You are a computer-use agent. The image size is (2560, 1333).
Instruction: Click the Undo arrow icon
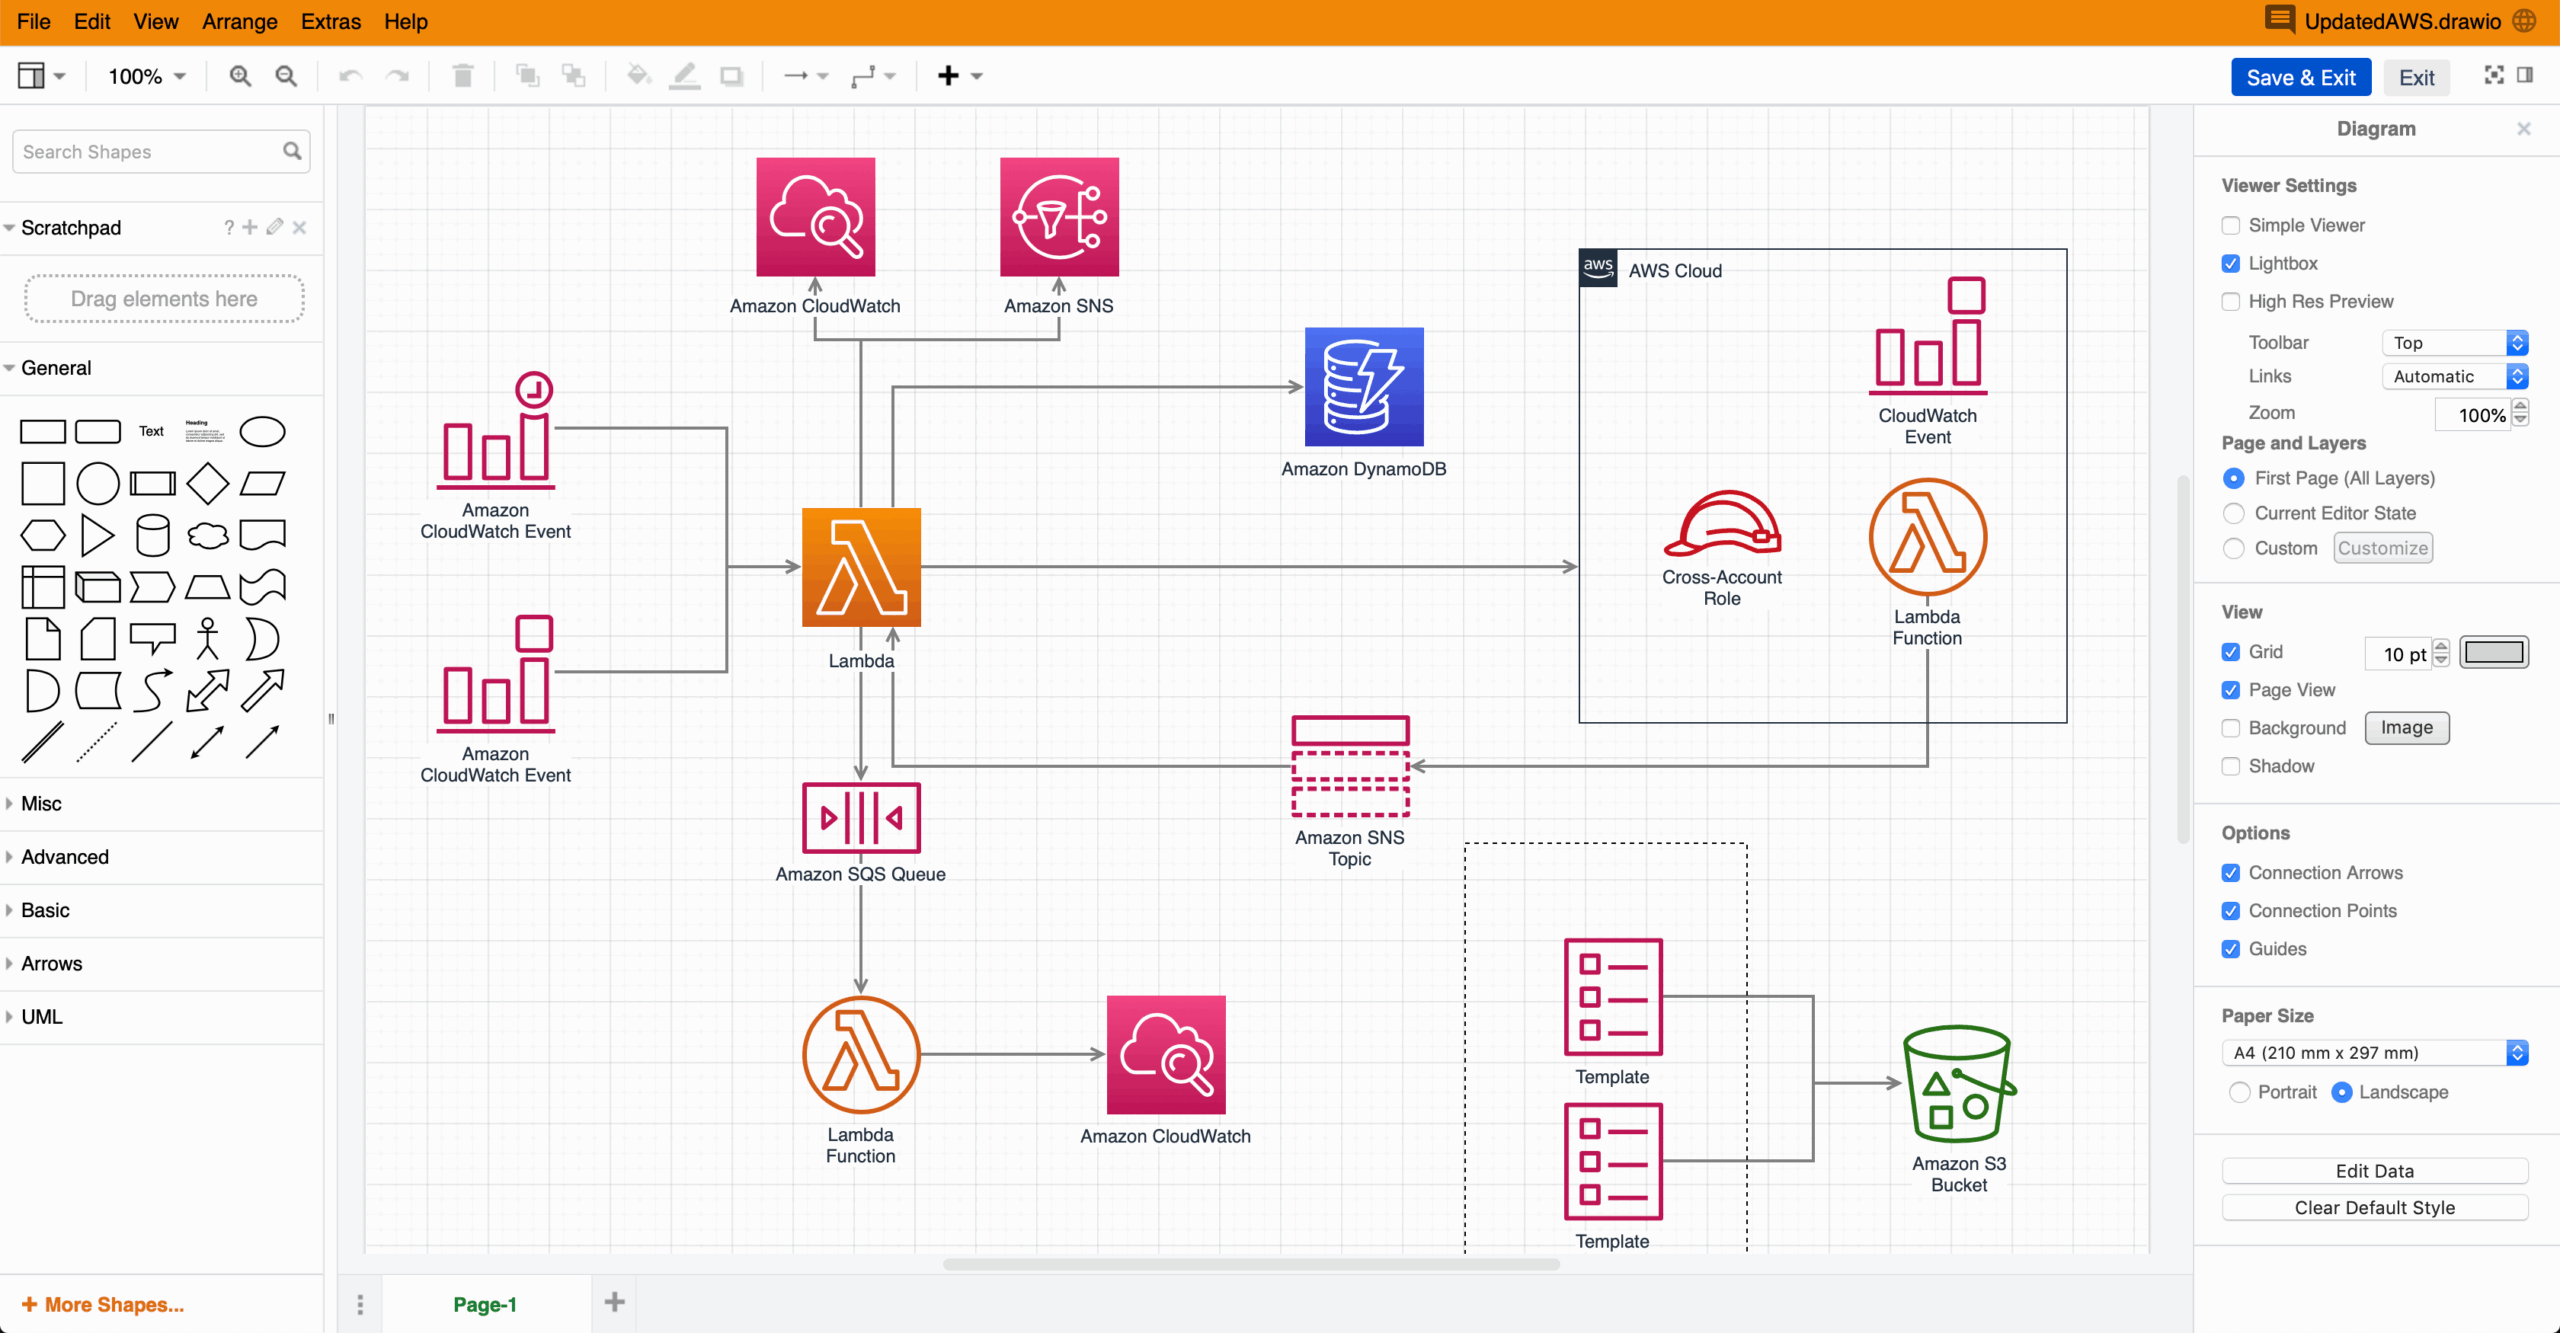350,76
